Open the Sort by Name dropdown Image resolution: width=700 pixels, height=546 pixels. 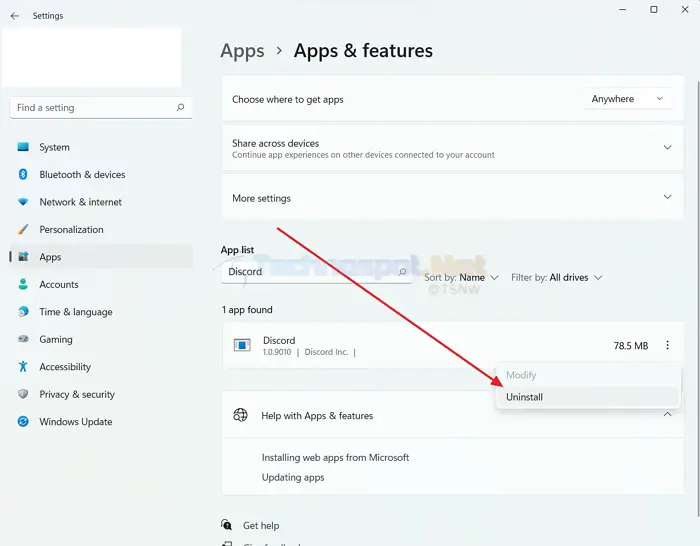click(x=461, y=277)
